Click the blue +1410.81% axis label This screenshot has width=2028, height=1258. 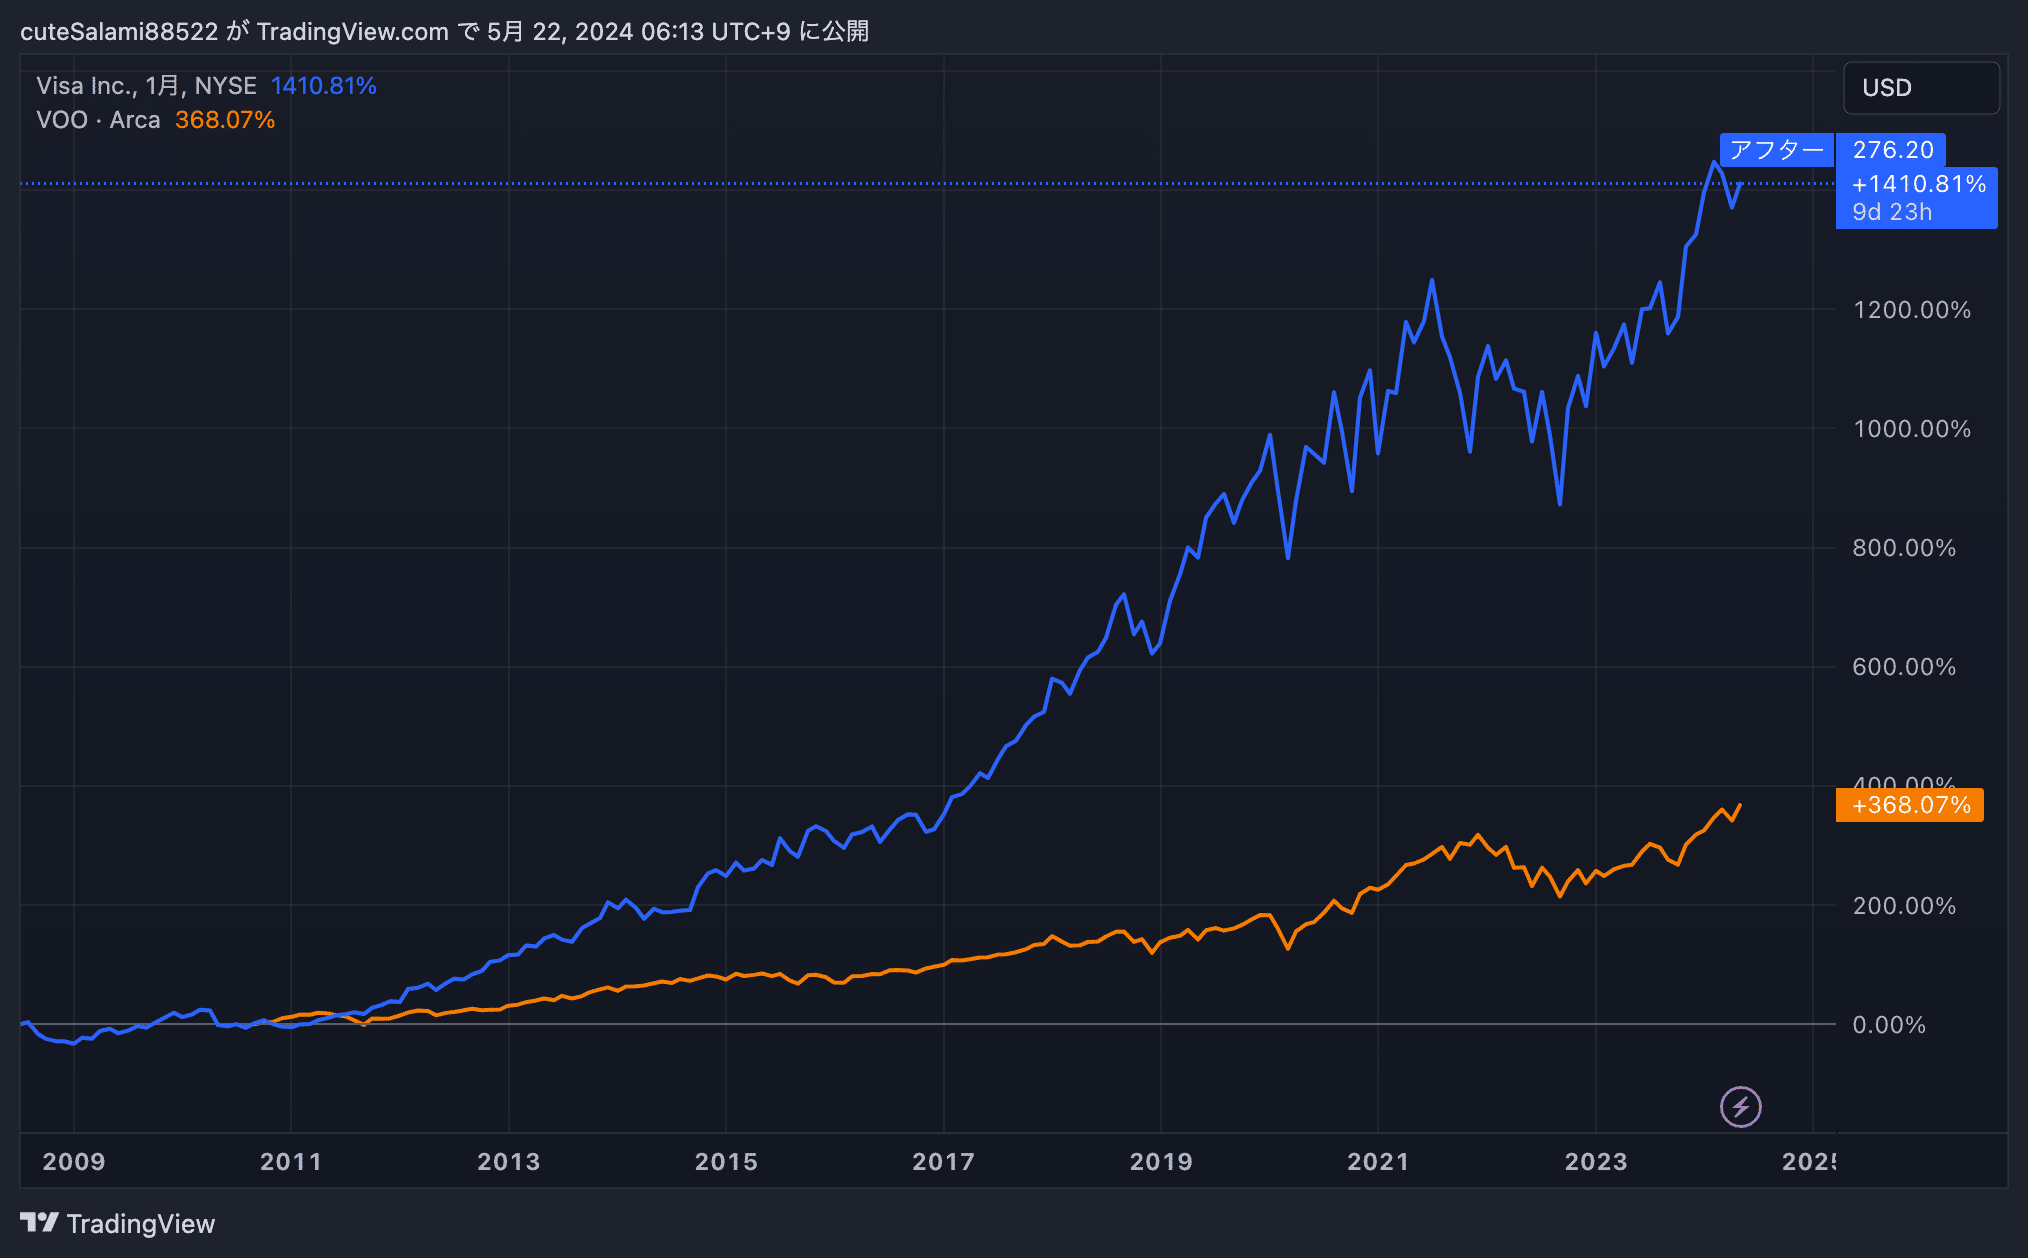tap(1918, 184)
